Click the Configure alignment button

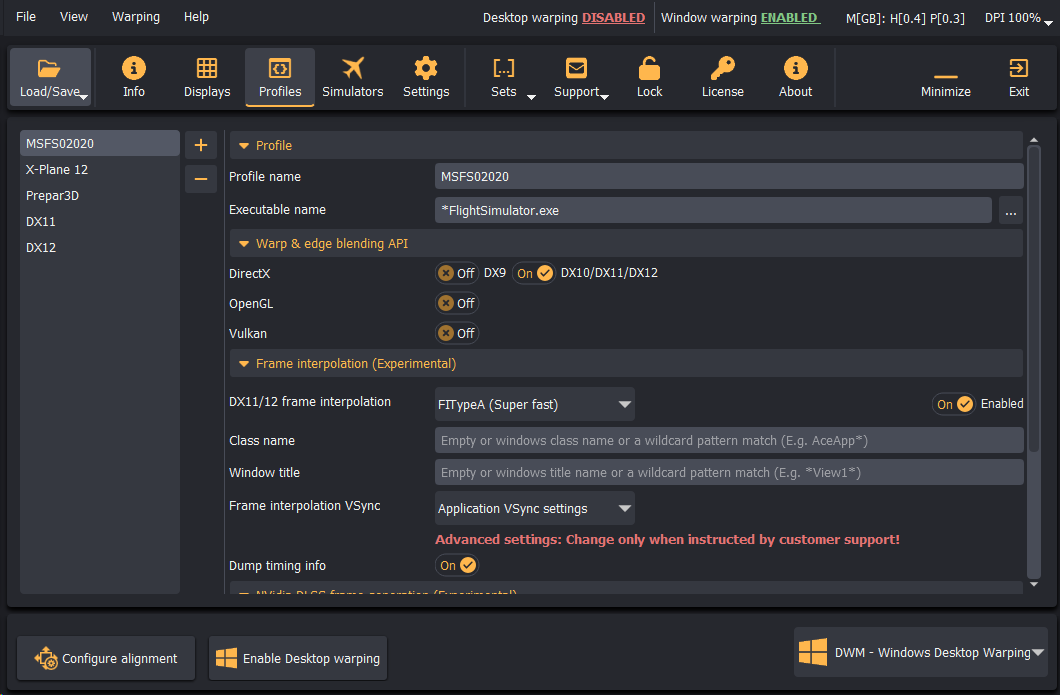click(x=106, y=658)
